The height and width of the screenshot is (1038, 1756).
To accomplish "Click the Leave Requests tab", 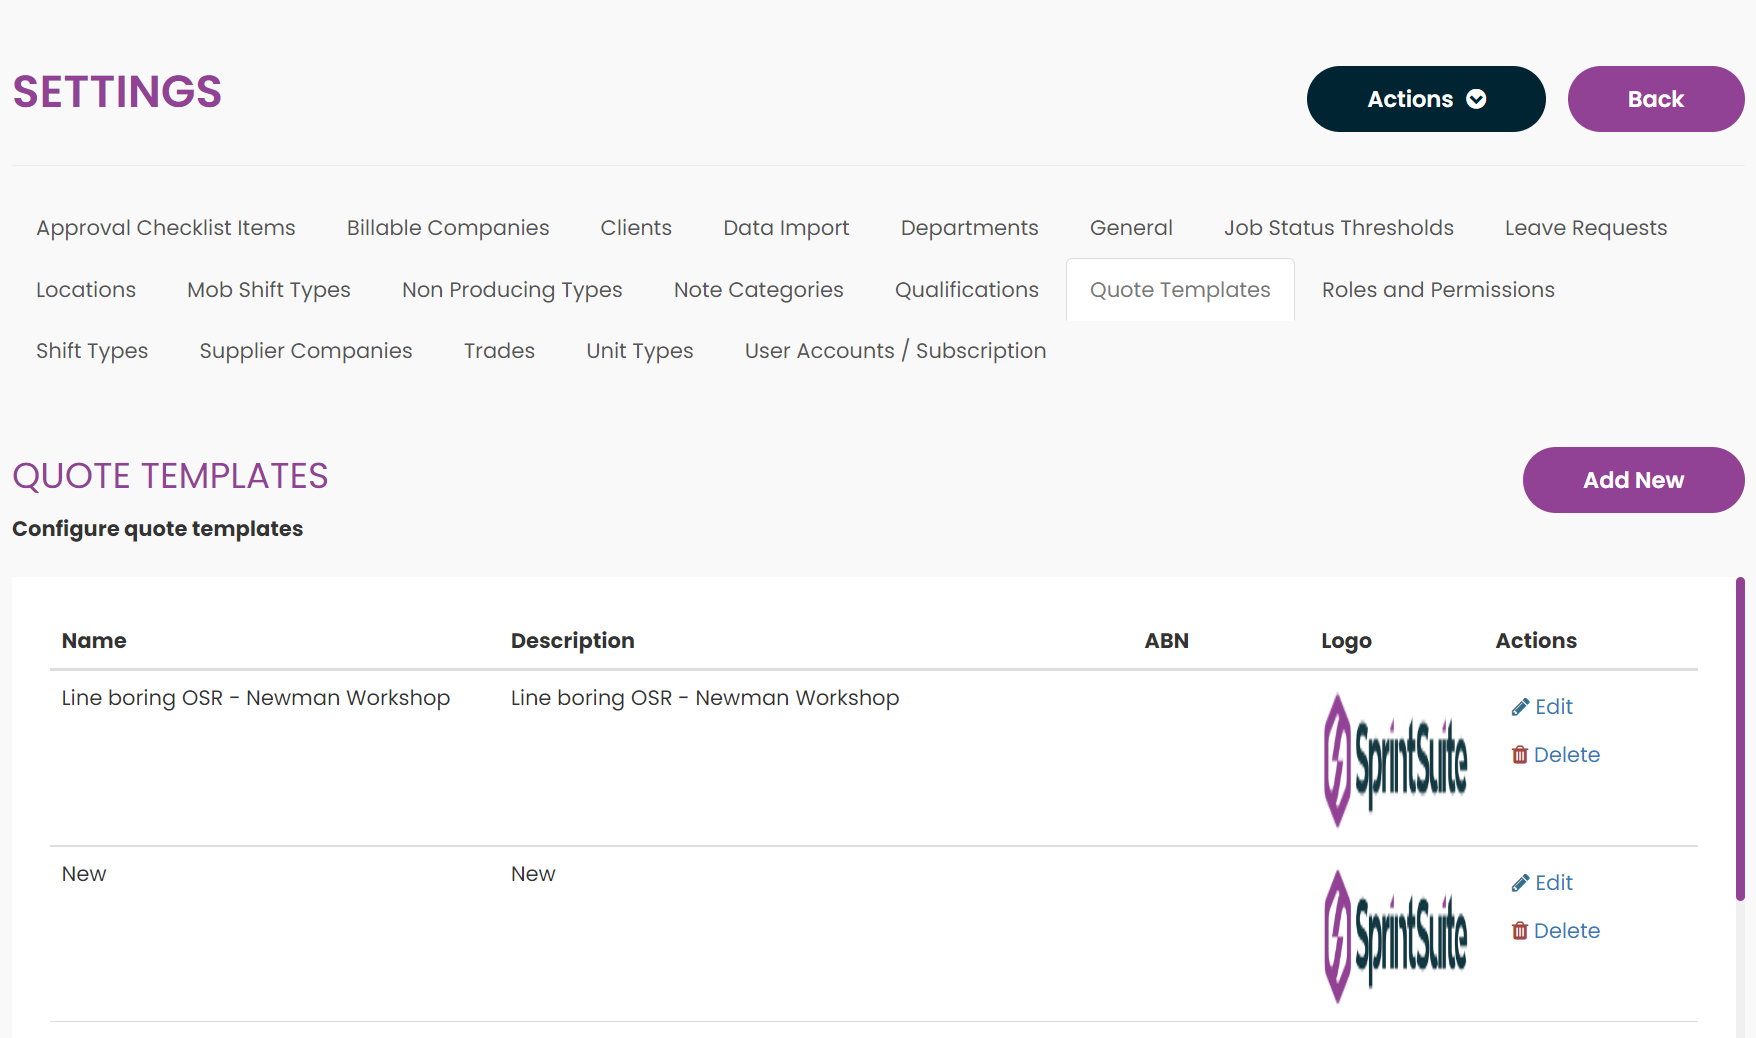I will coord(1585,228).
